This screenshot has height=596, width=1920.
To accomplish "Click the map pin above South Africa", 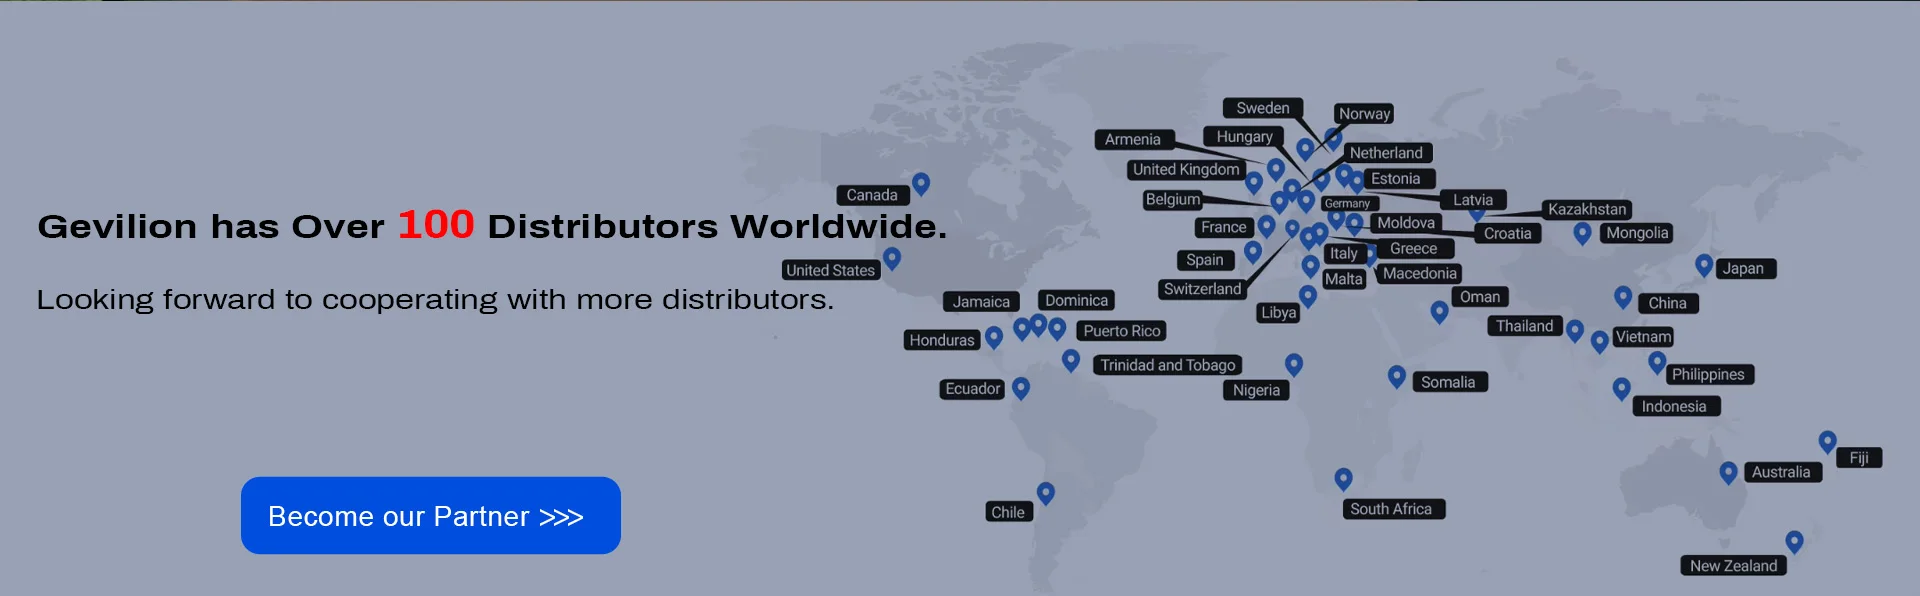I will 1344,479.
